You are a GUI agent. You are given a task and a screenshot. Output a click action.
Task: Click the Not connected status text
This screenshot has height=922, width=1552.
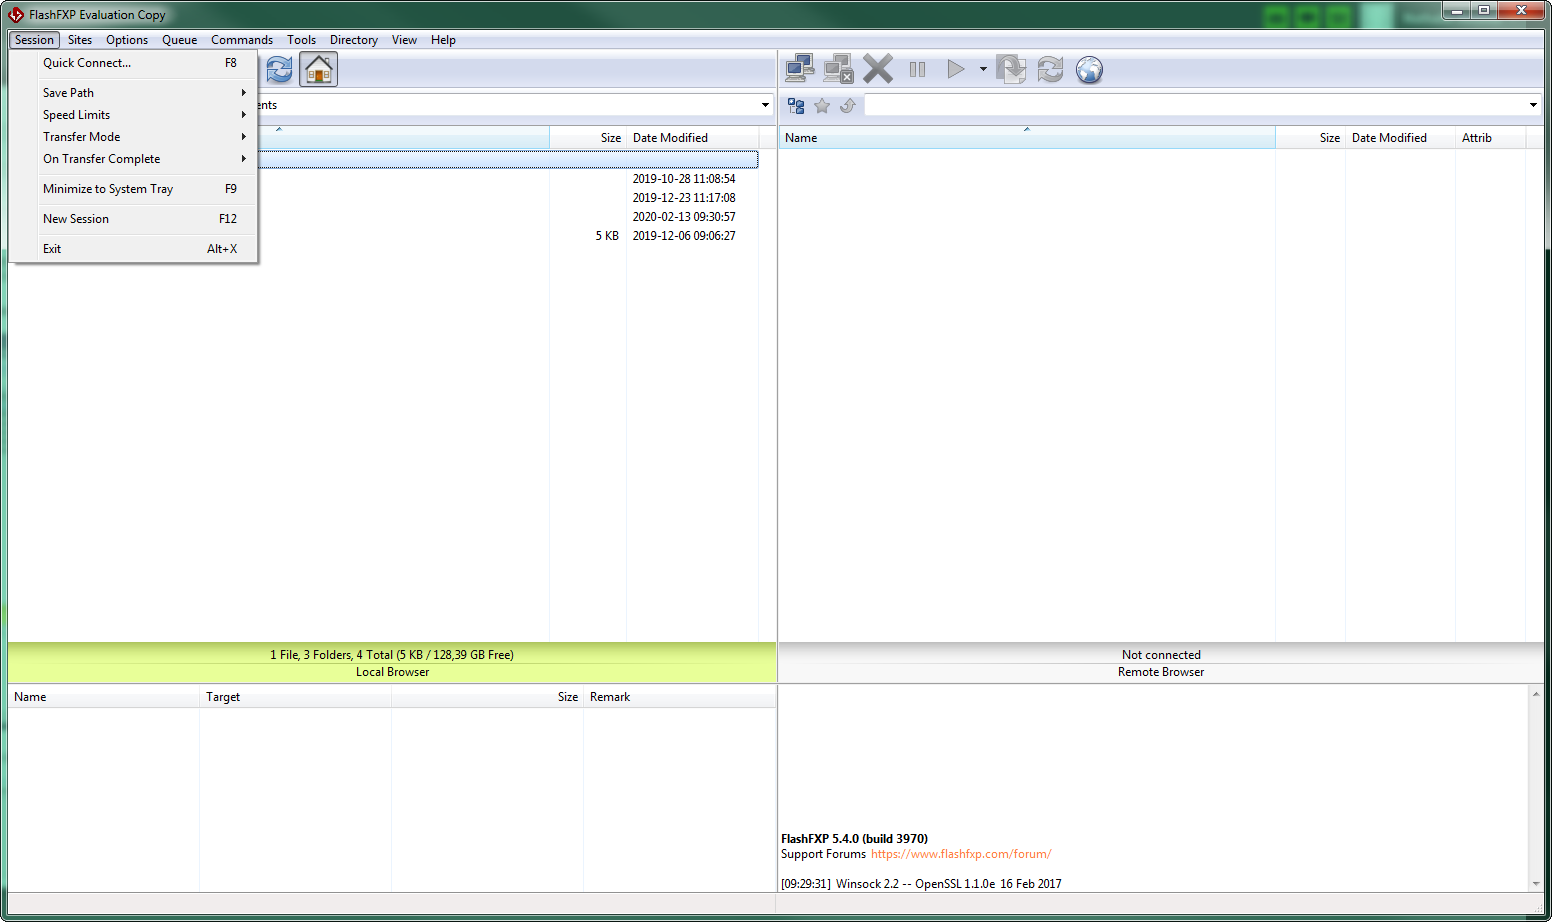pyautogui.click(x=1161, y=655)
